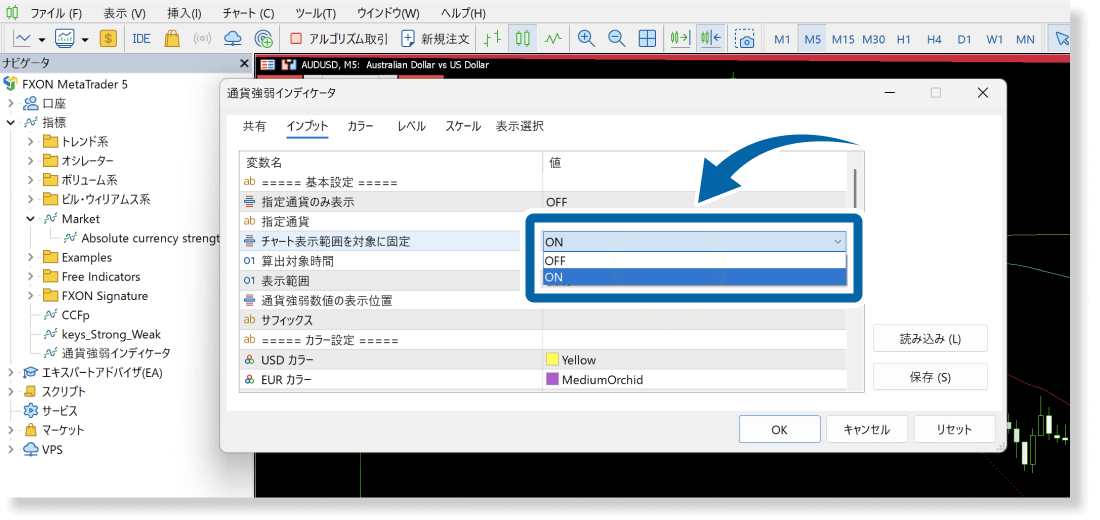Image resolution: width=1100 pixels, height=520 pixels.
Task: Select the M15 timeframe
Action: (843, 39)
